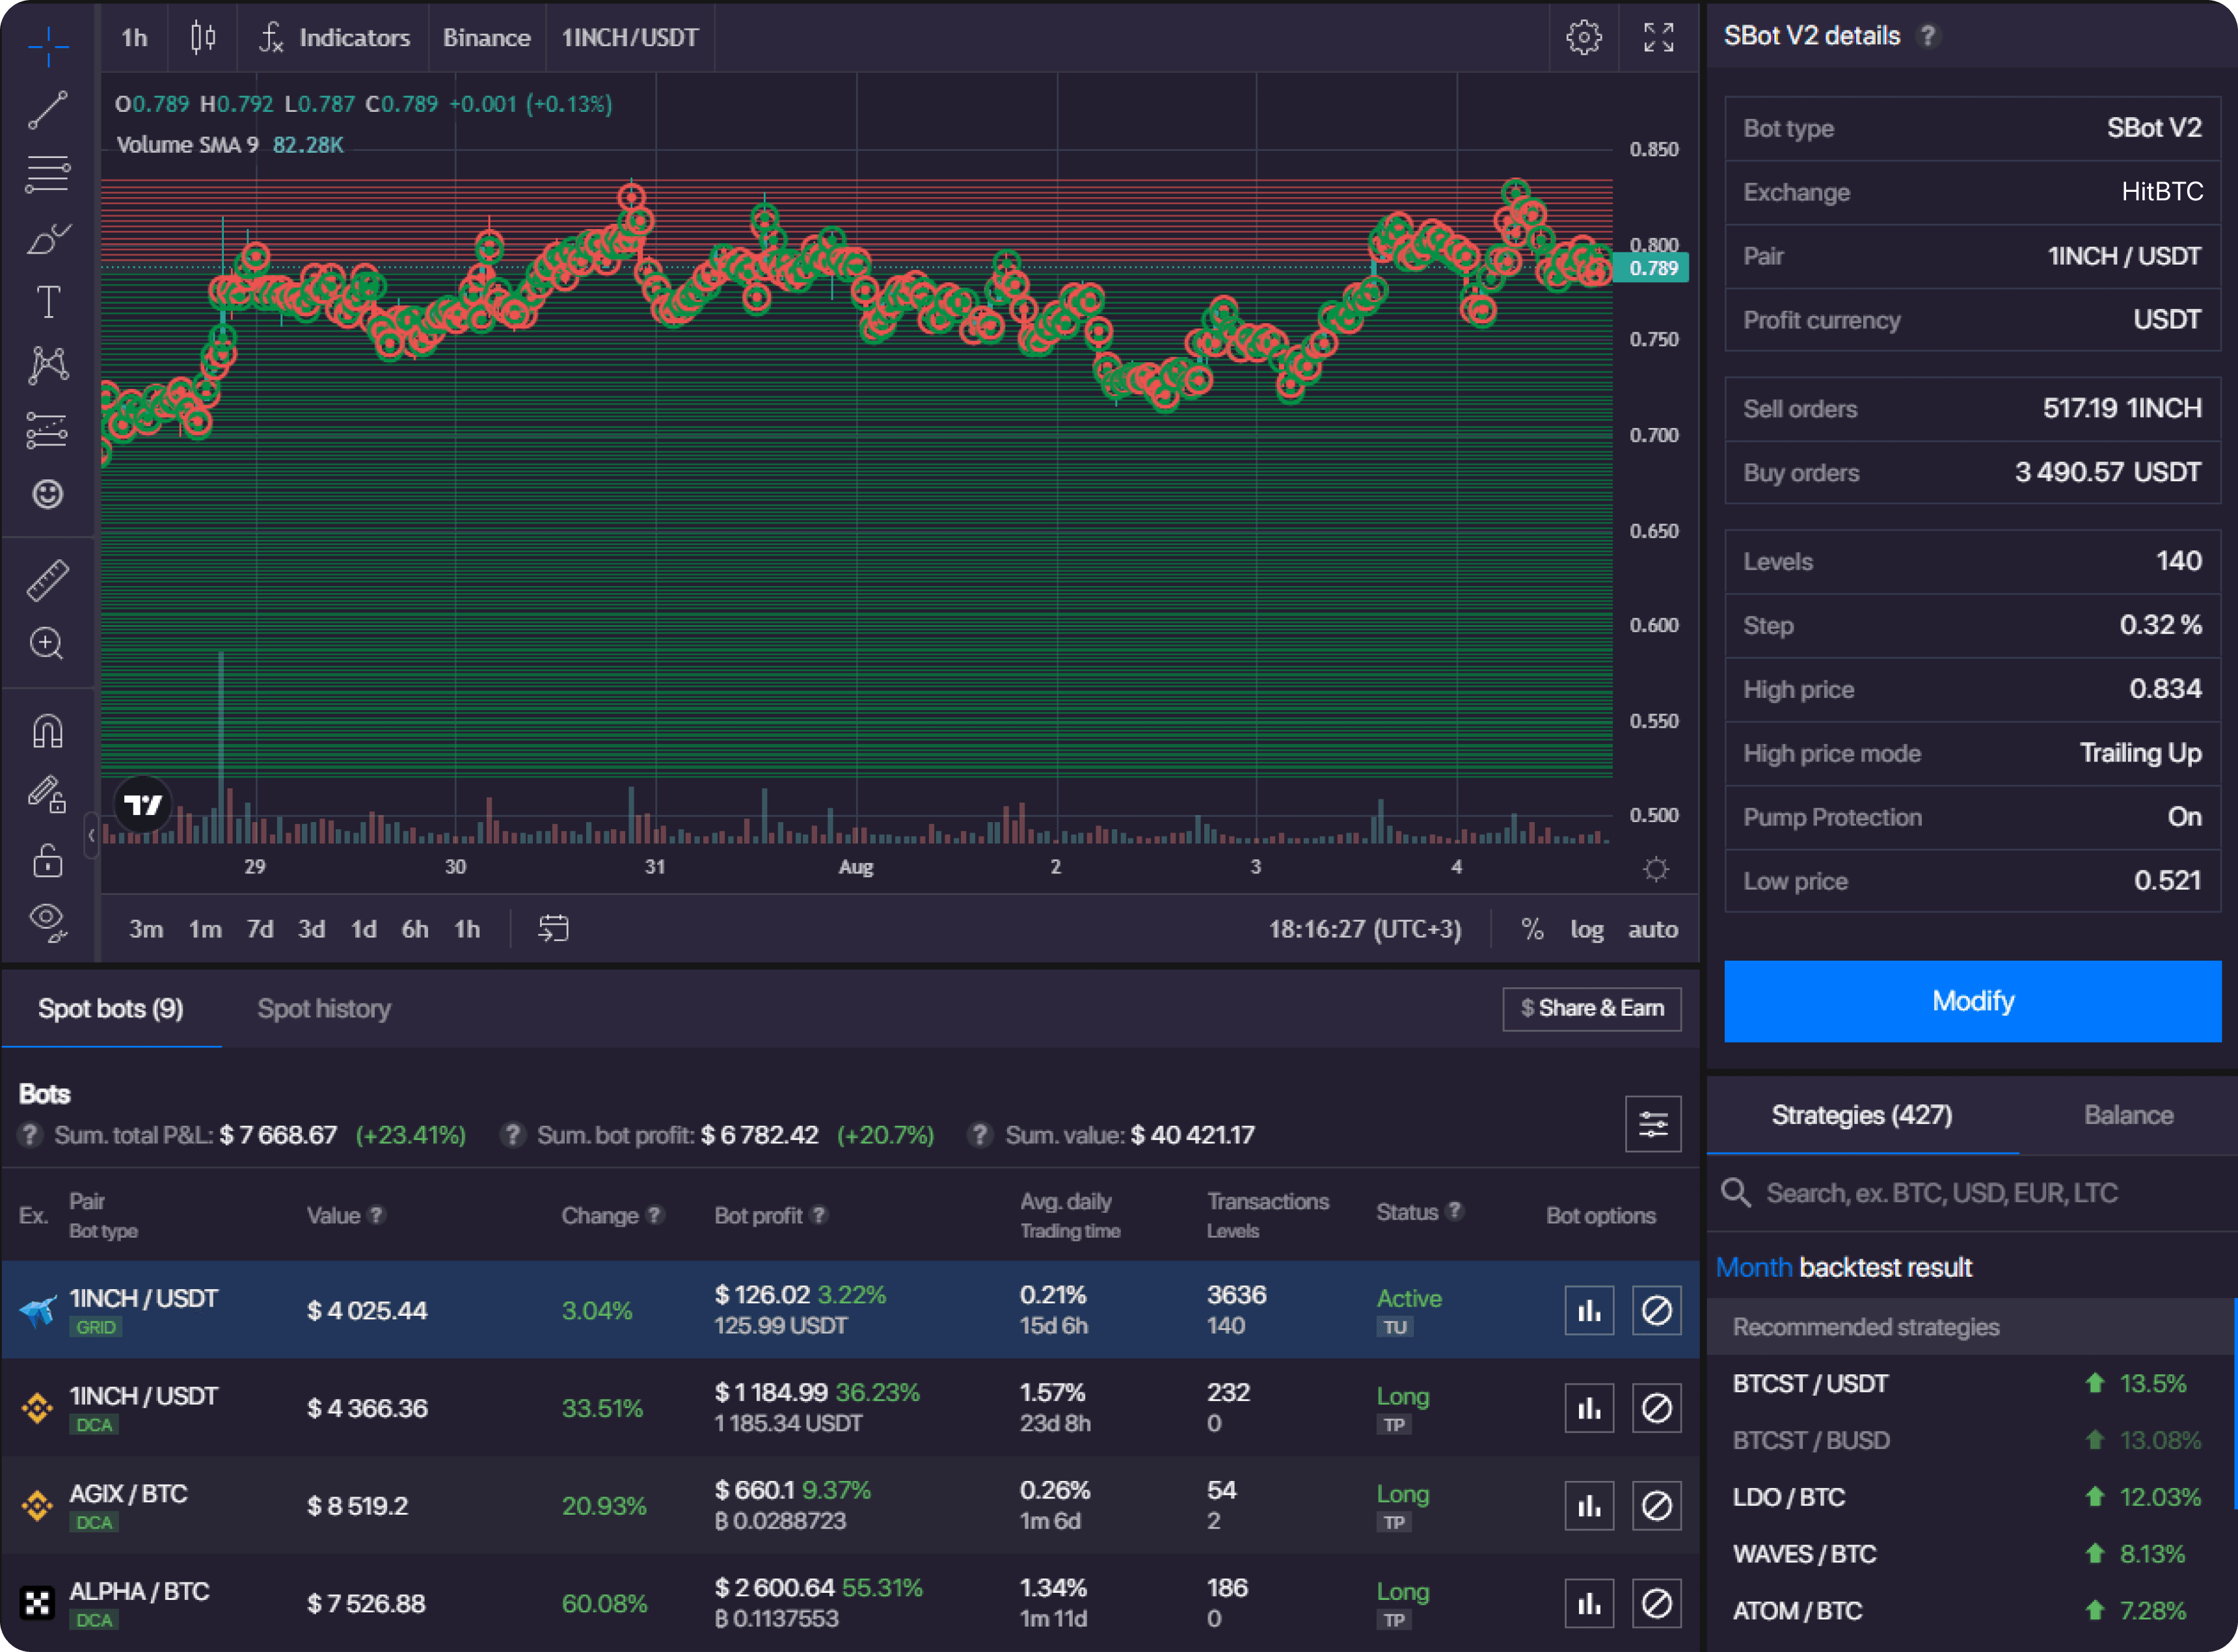Screen dimensions: 2238x1652
Task: Click the drawing/pencil tool icon
Action: point(47,794)
